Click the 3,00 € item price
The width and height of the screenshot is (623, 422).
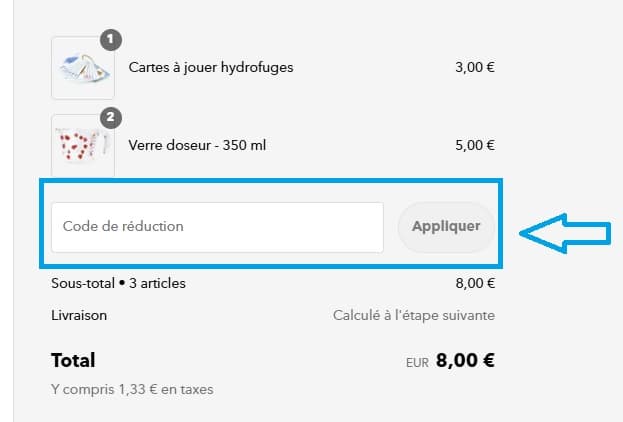475,68
